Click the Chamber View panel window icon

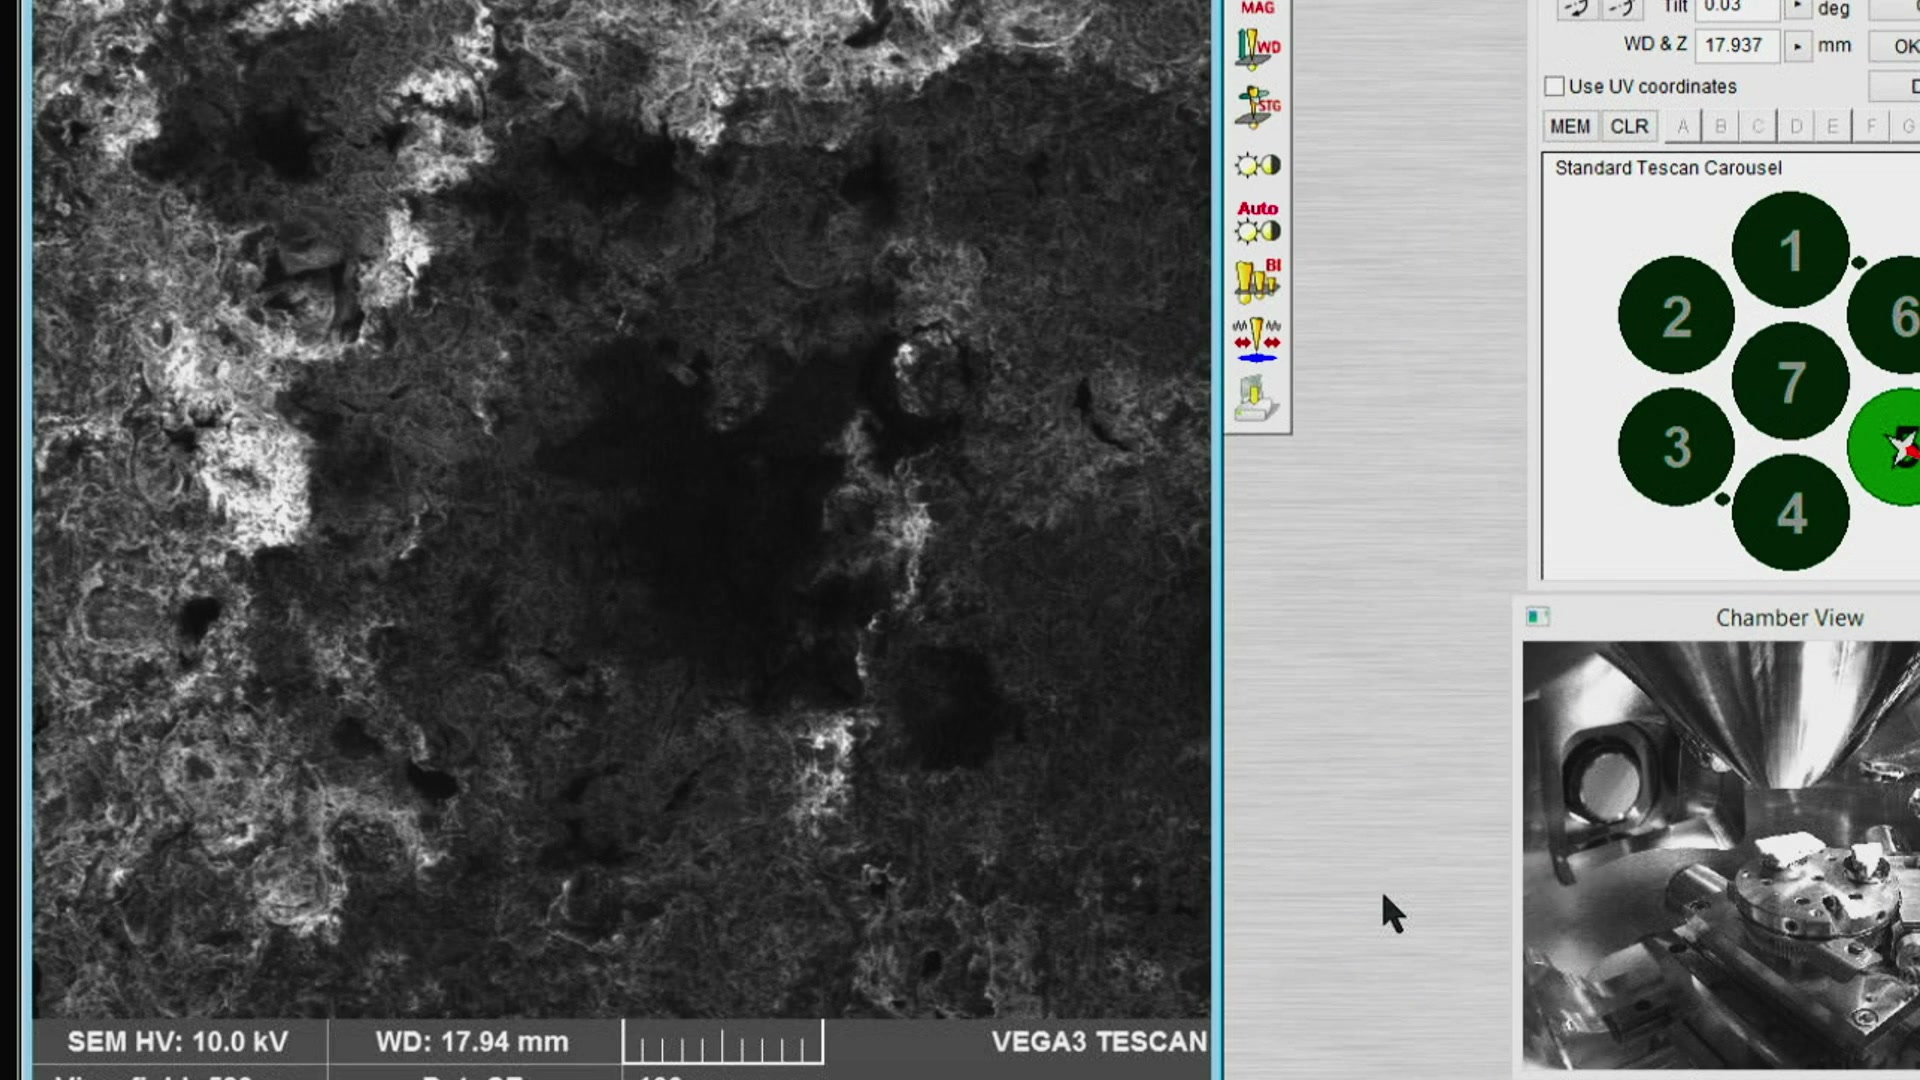point(1537,617)
